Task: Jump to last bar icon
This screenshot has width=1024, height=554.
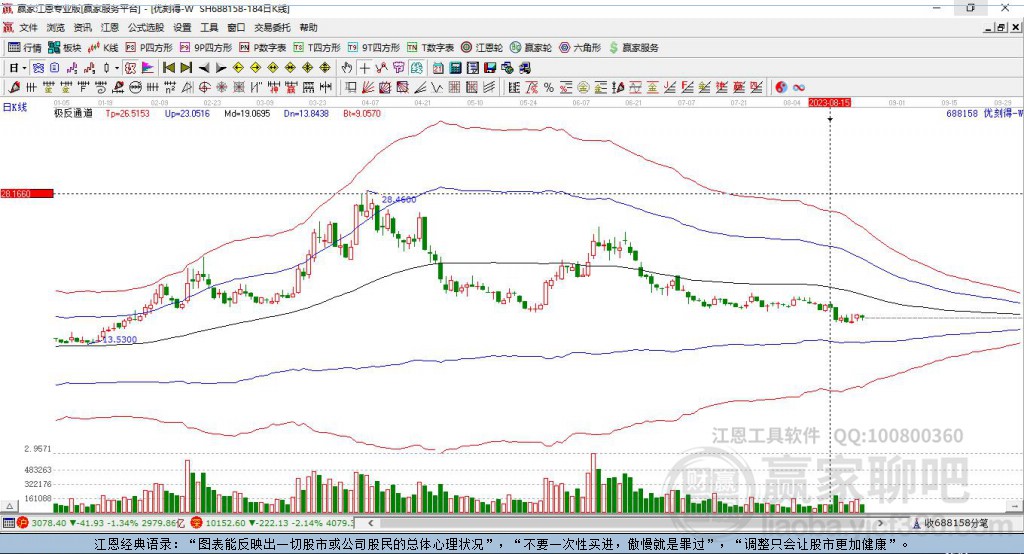Action: coord(186,68)
